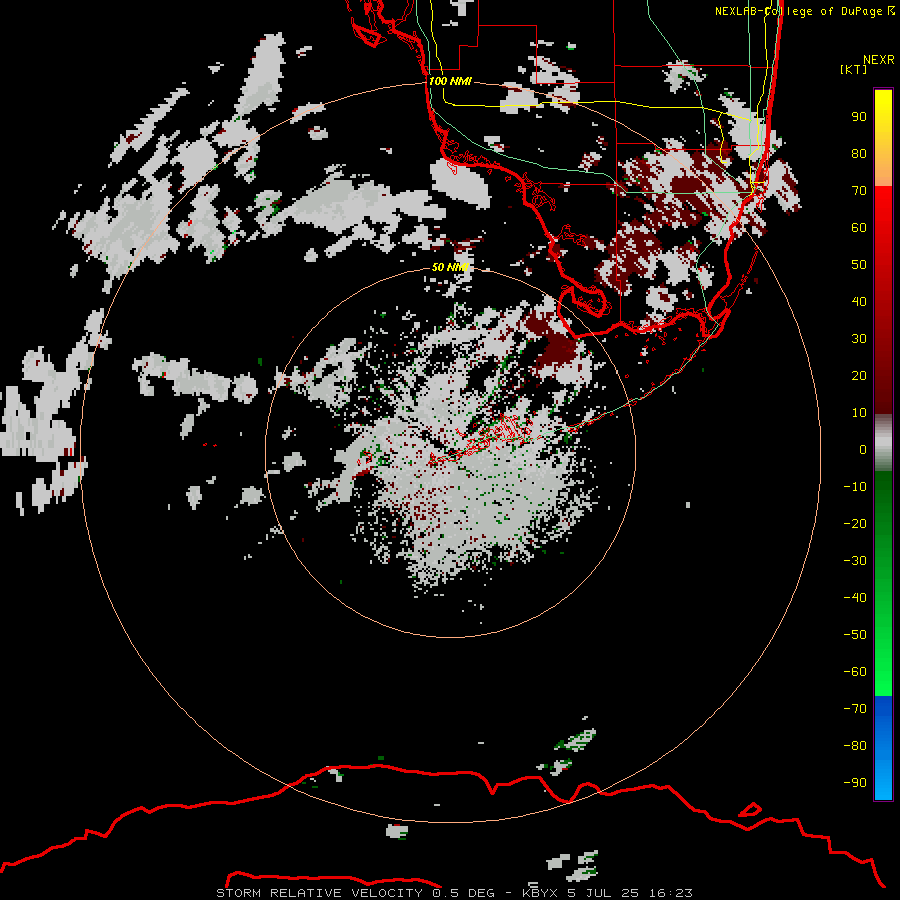Click the 80 value on color scale
900x900 pixels.
point(859,154)
